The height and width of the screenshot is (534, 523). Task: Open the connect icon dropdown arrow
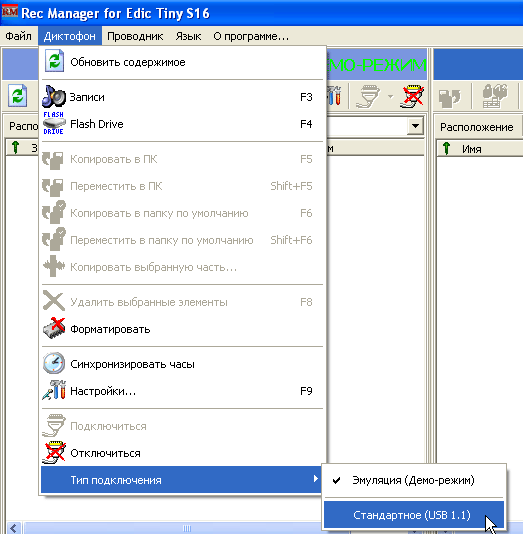(391, 96)
